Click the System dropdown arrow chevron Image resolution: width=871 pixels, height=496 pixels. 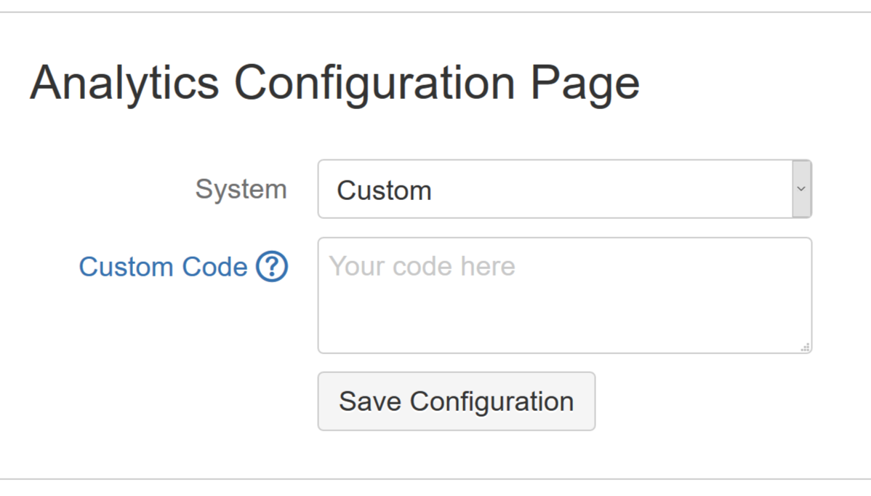click(x=801, y=189)
